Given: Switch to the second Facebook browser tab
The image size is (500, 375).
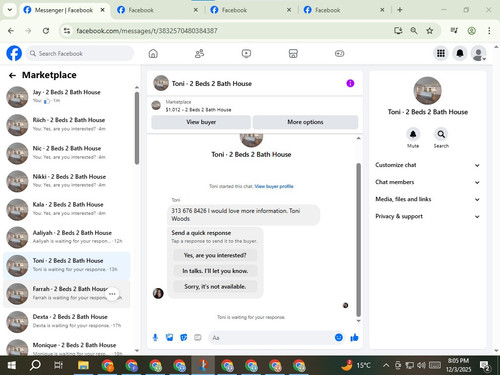Looking at the screenshot, I should [x=157, y=10].
